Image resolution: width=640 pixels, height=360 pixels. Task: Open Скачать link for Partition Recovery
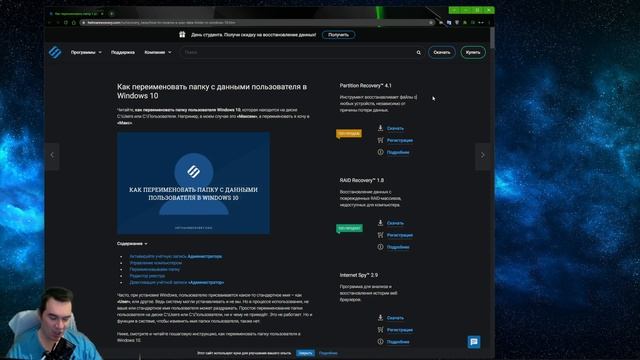pos(395,128)
